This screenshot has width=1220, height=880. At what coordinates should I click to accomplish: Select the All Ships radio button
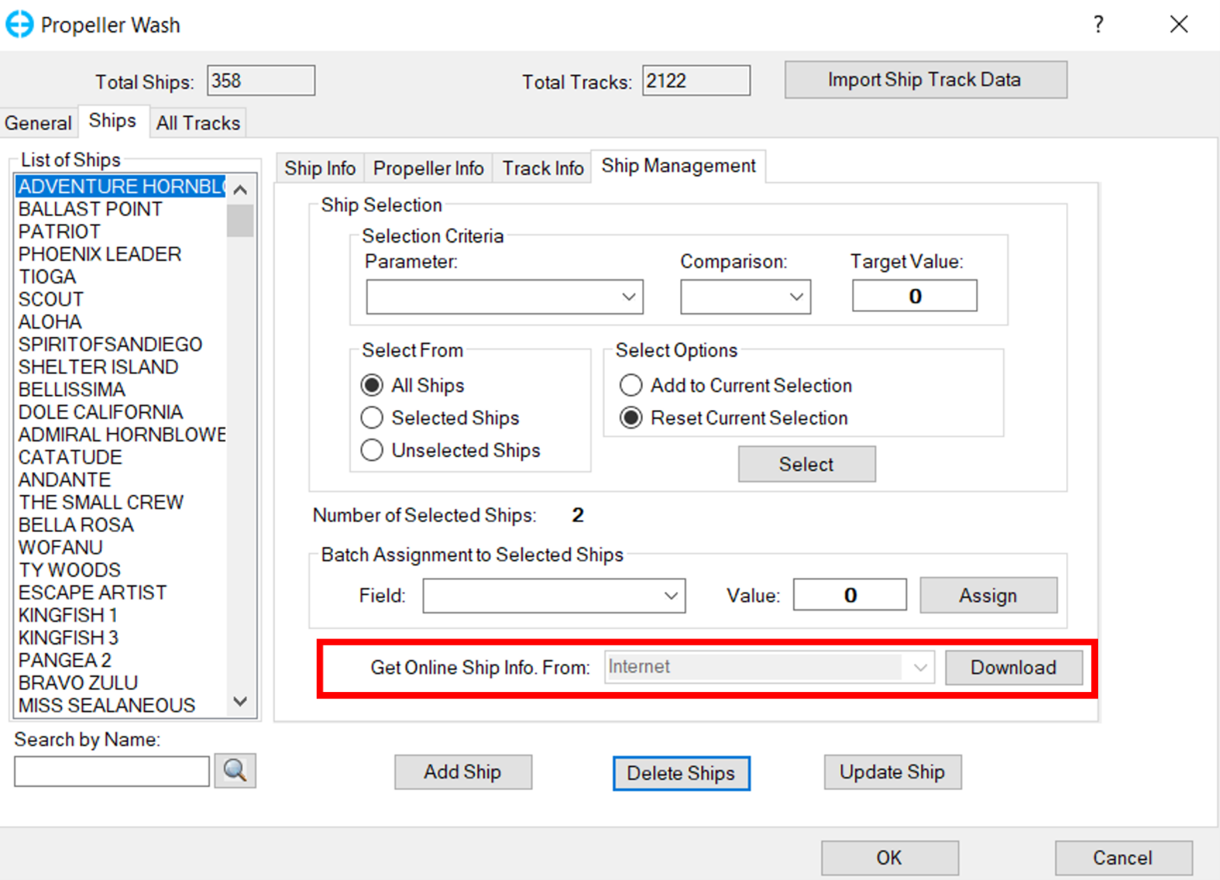(x=371, y=385)
